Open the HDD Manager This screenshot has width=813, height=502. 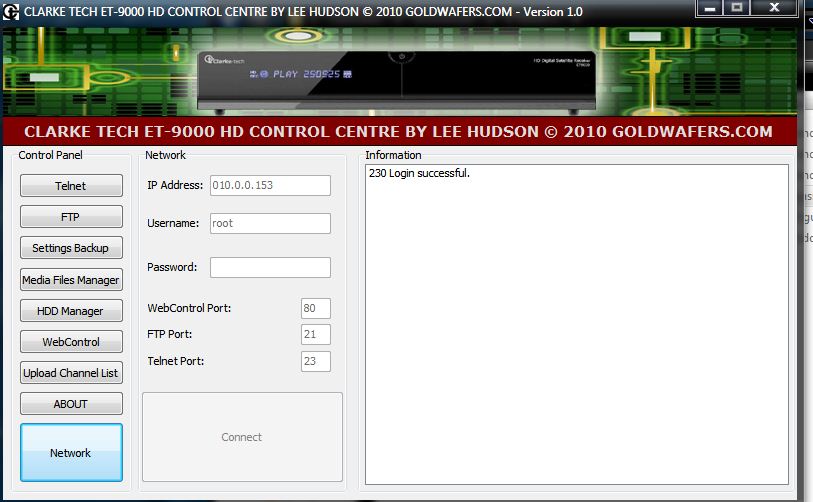(71, 311)
